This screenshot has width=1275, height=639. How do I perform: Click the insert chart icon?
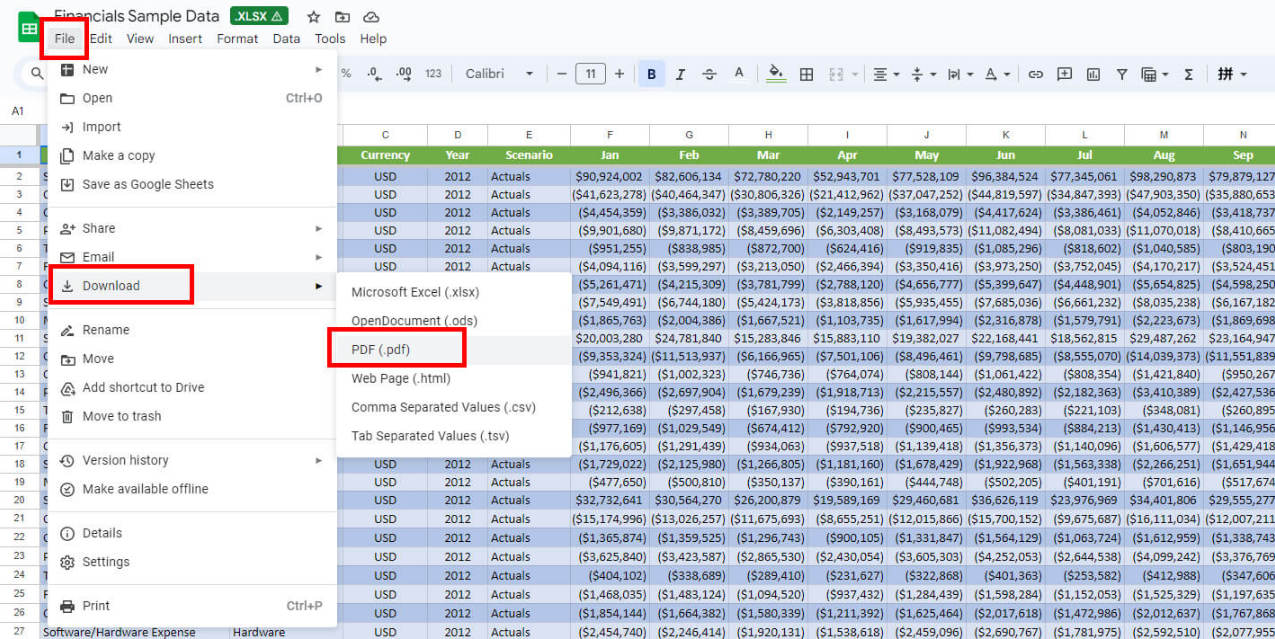(1093, 74)
